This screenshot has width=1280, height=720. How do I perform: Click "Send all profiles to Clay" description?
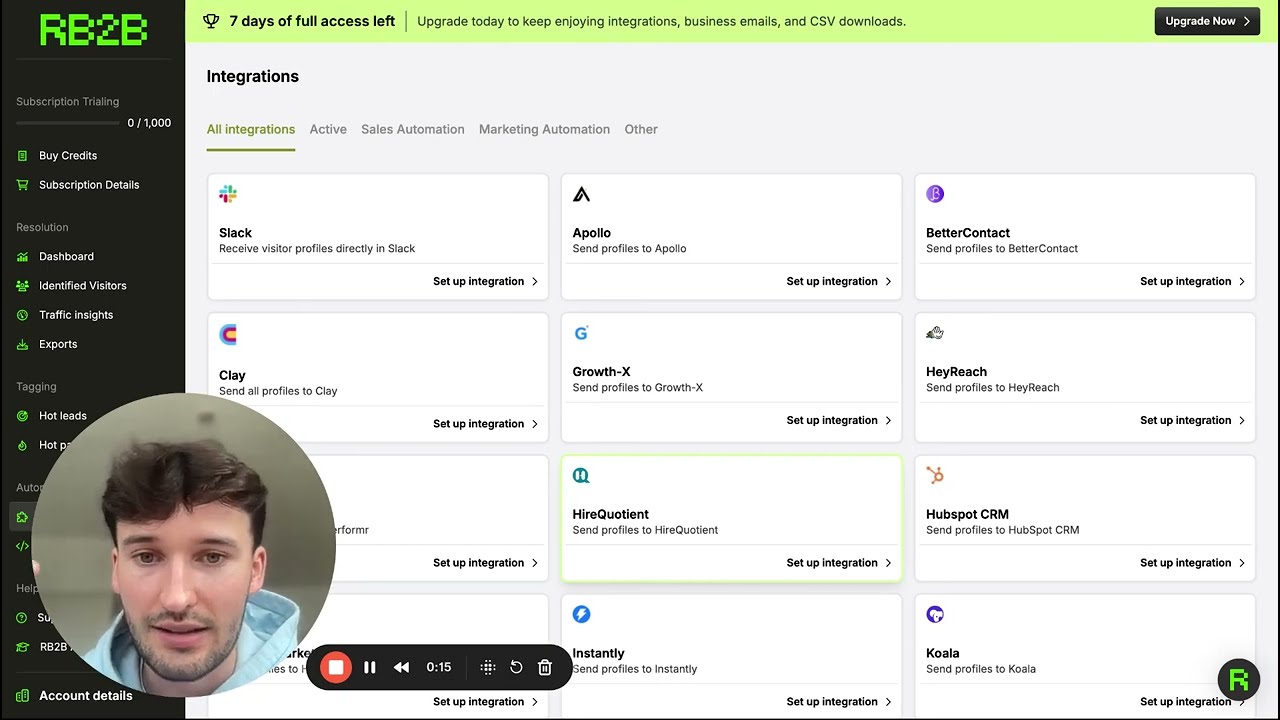tap(278, 391)
